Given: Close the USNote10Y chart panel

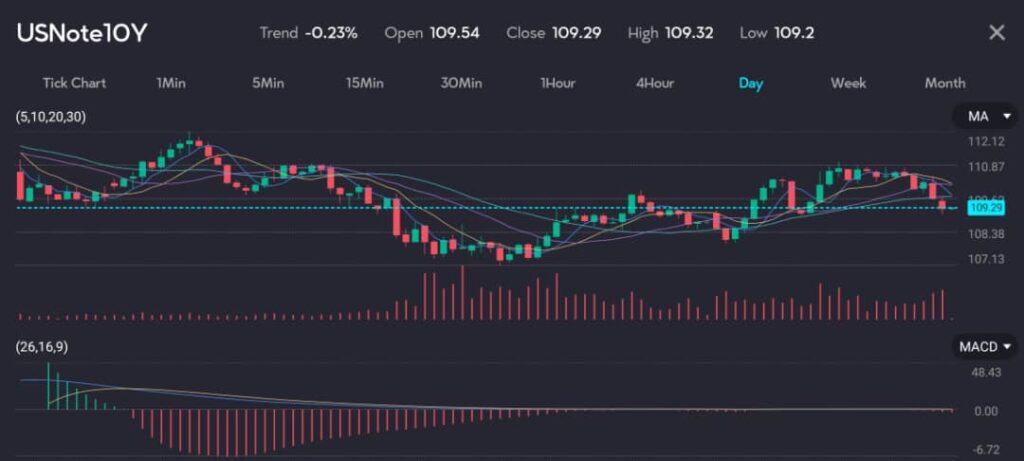Looking at the screenshot, I should pos(996,32).
